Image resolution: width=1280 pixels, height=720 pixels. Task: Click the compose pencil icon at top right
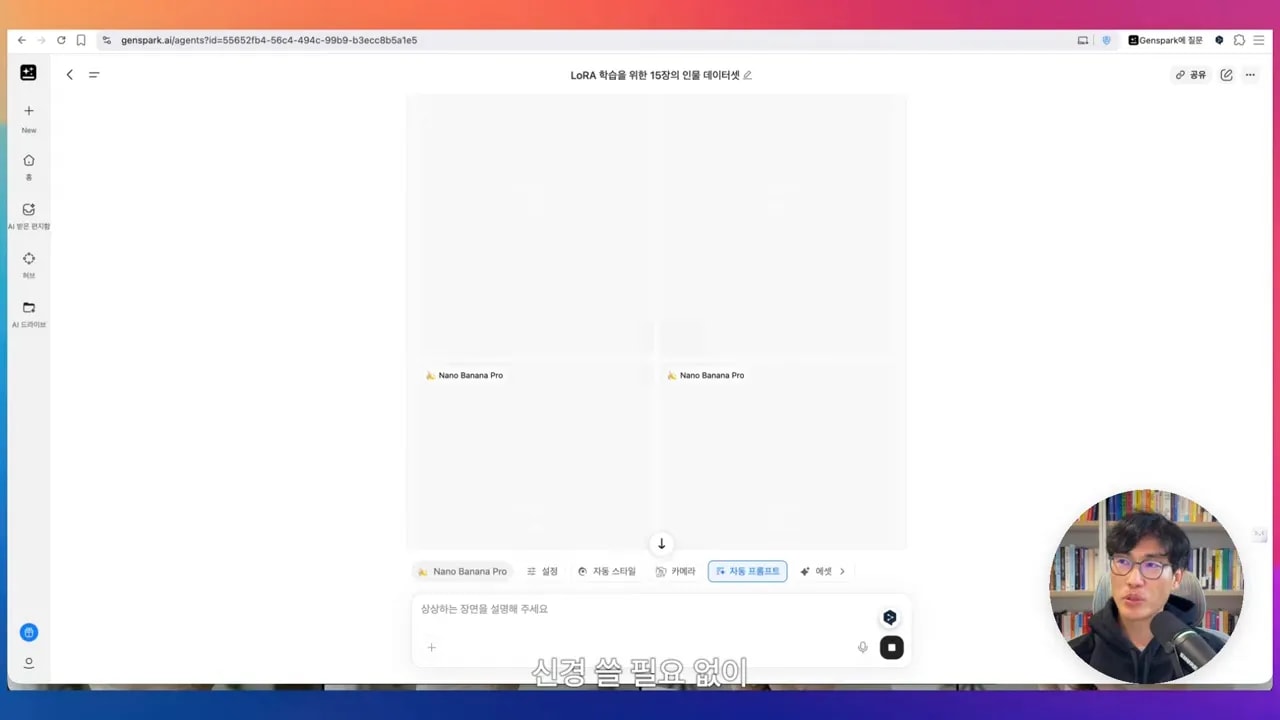click(1226, 74)
